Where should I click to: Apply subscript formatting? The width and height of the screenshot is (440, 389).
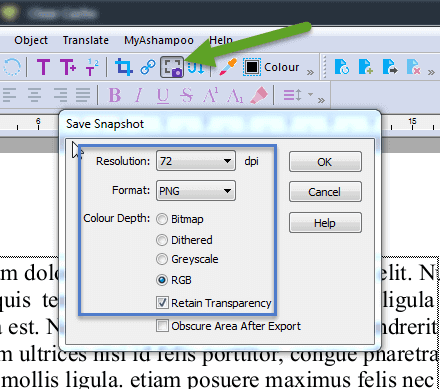pyautogui.click(x=235, y=96)
